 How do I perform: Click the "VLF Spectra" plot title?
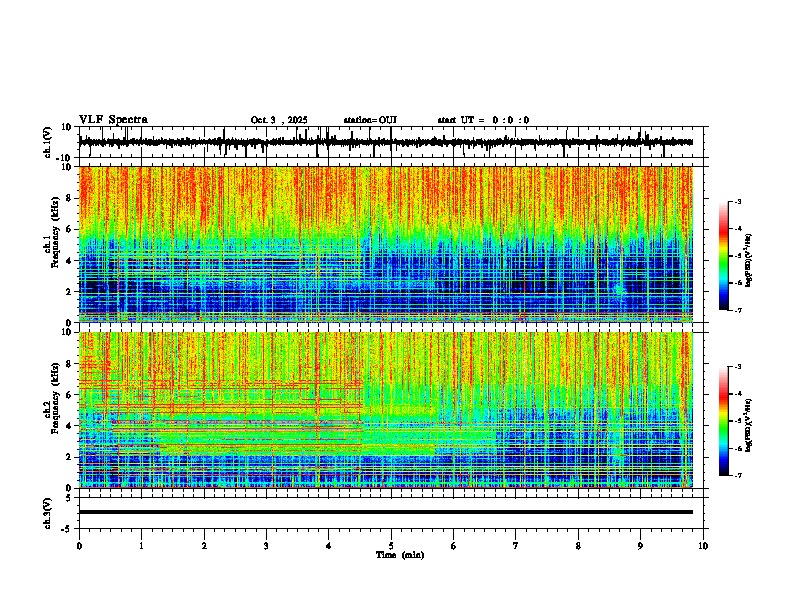pos(113,120)
